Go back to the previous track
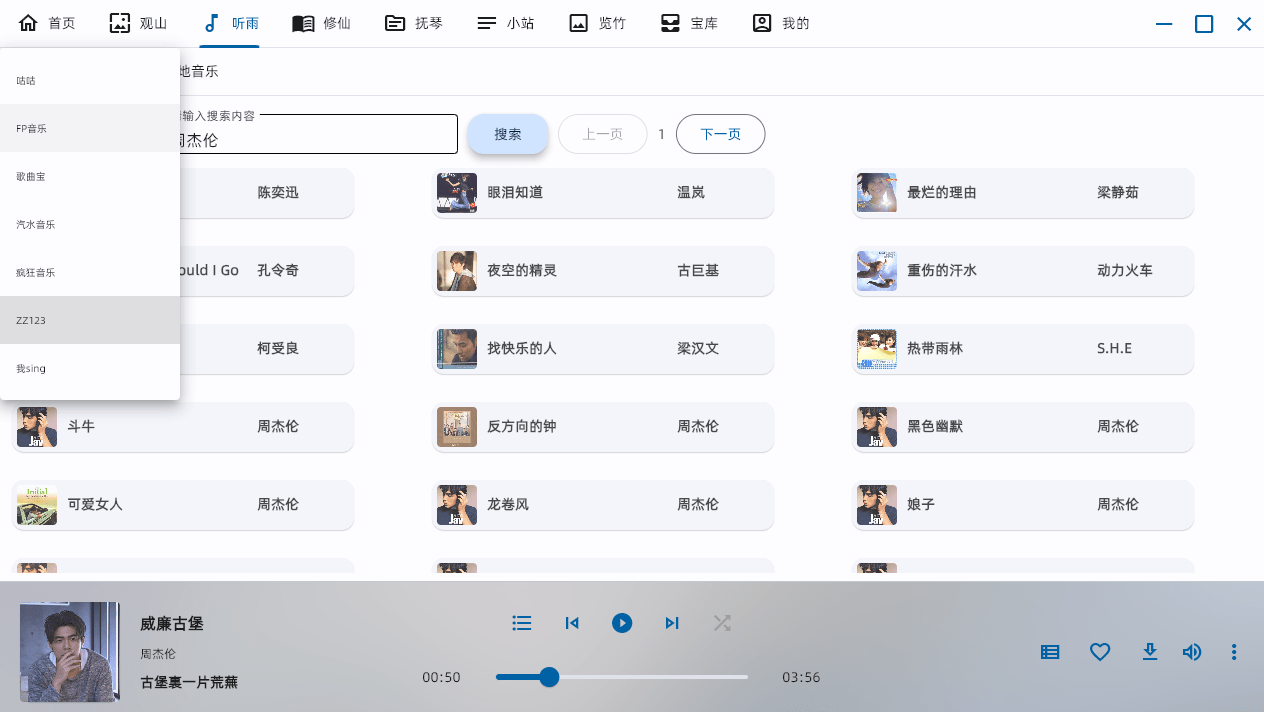 (x=572, y=622)
